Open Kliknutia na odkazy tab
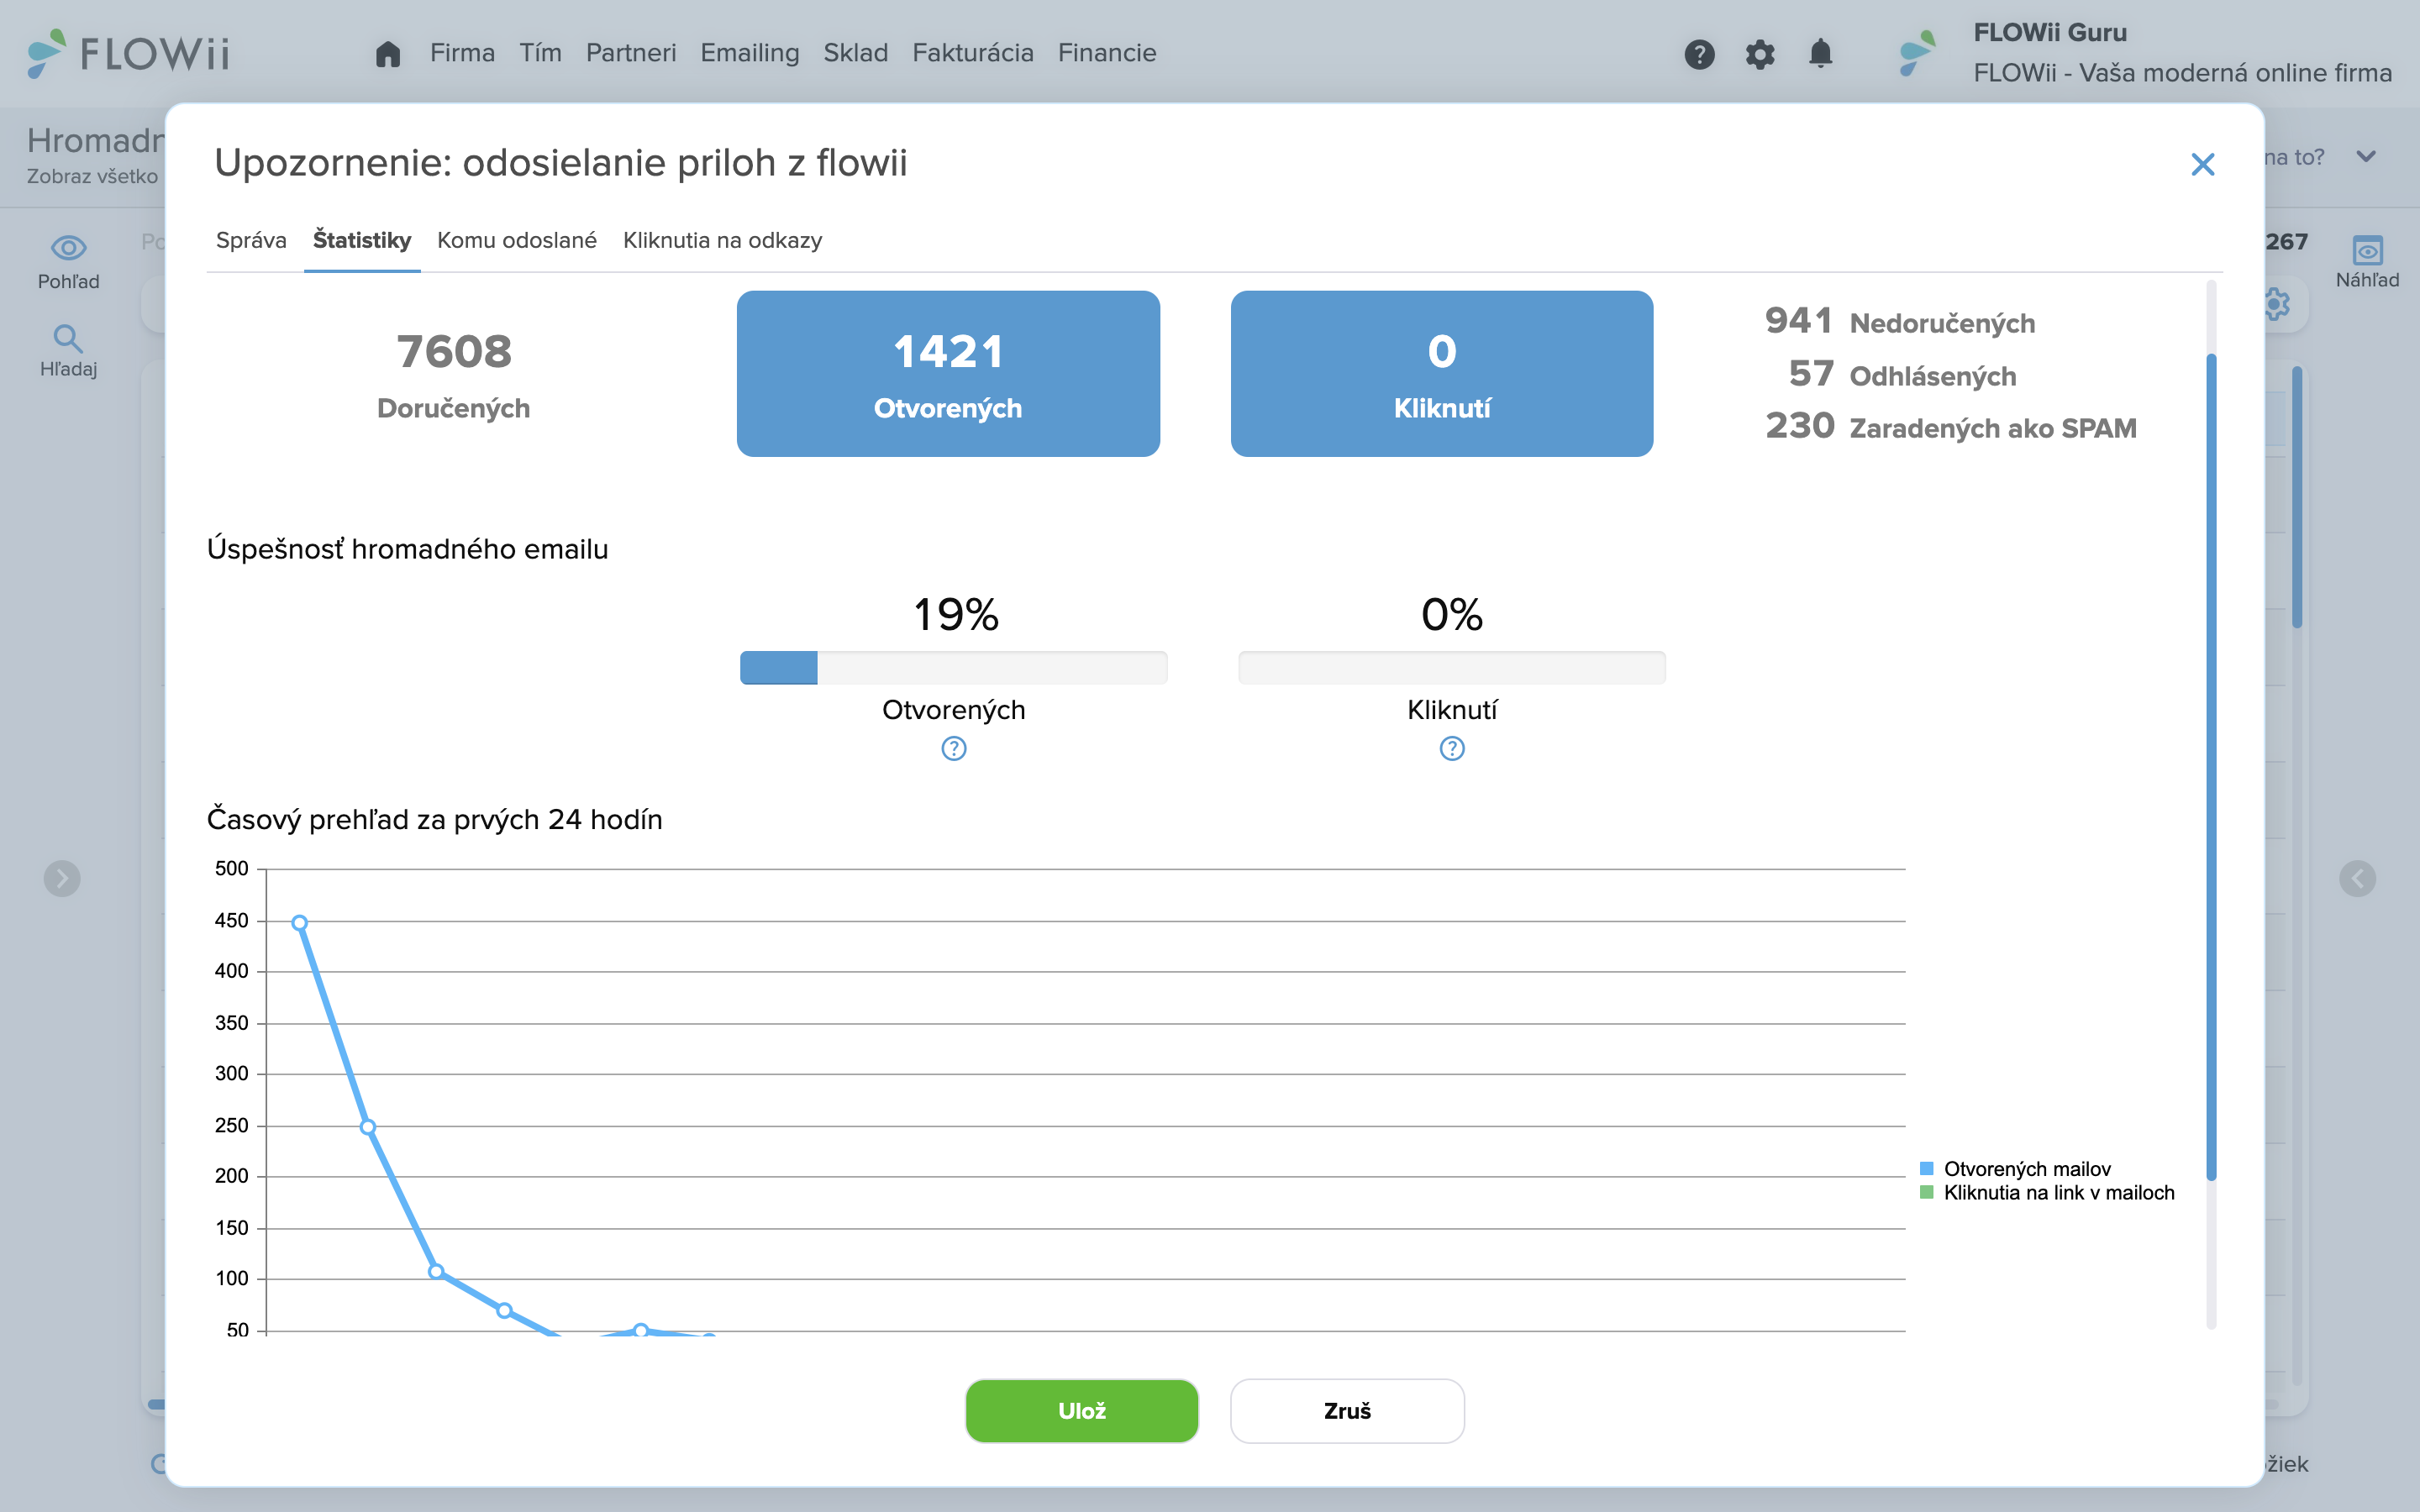The height and width of the screenshot is (1512, 2420). (x=722, y=240)
